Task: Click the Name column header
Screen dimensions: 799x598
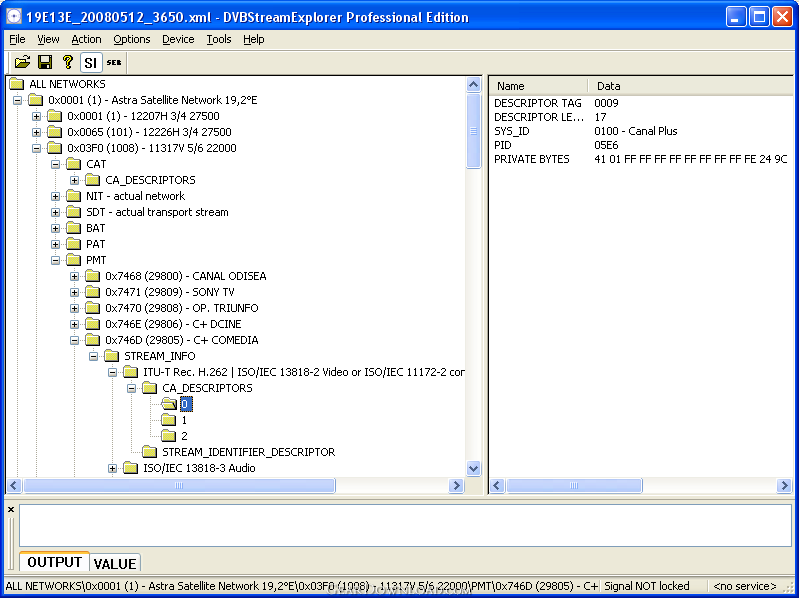Action: click(538, 86)
